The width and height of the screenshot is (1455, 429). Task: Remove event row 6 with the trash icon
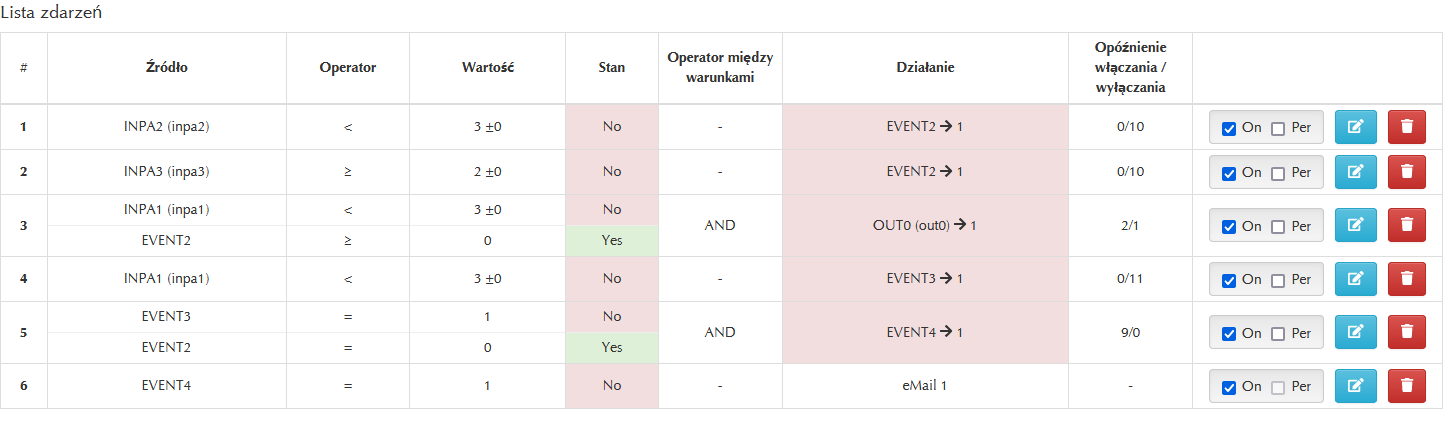(1406, 386)
